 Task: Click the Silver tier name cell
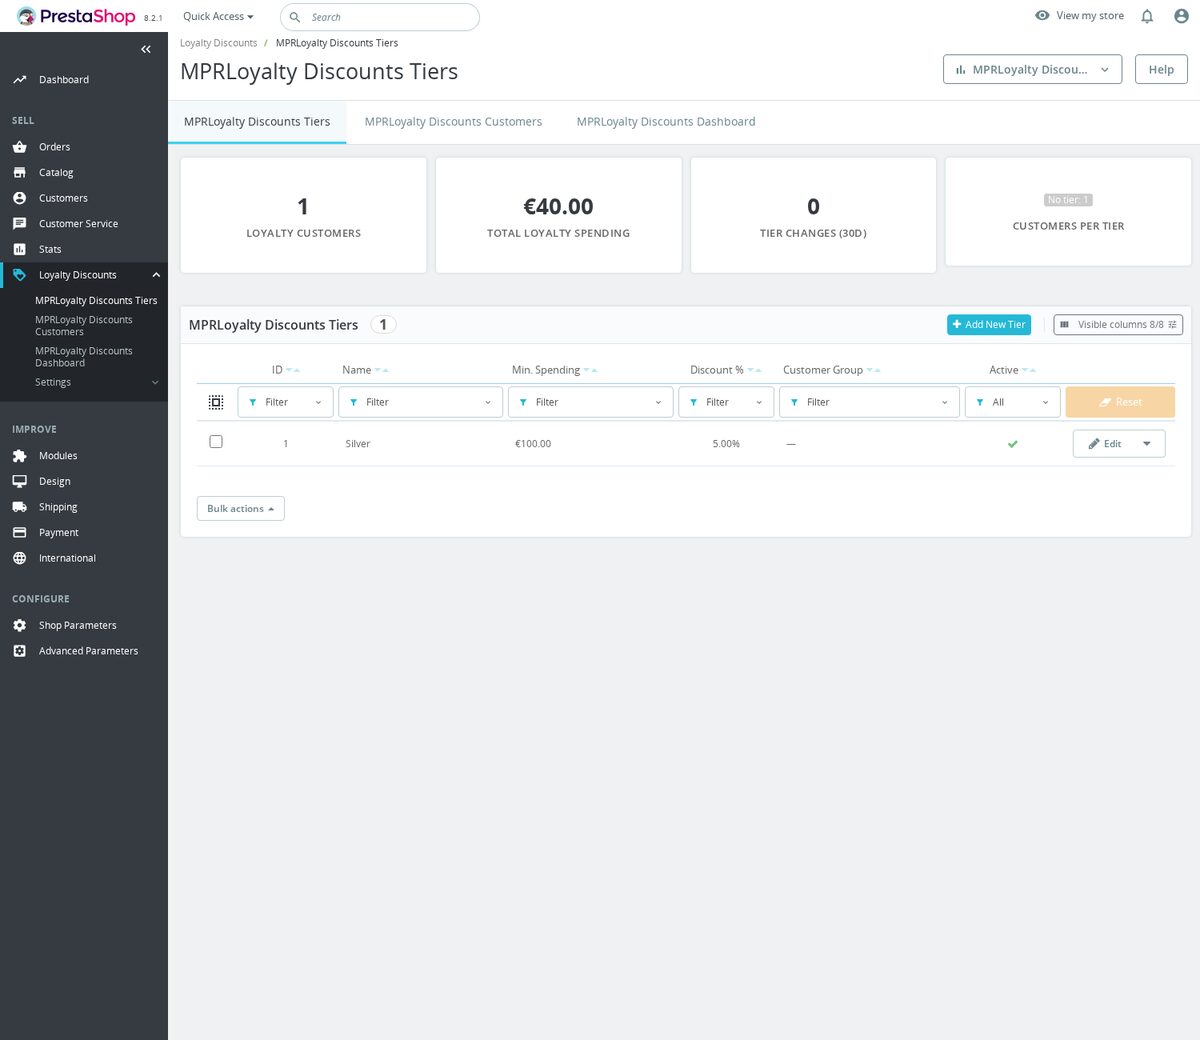[x=358, y=444]
